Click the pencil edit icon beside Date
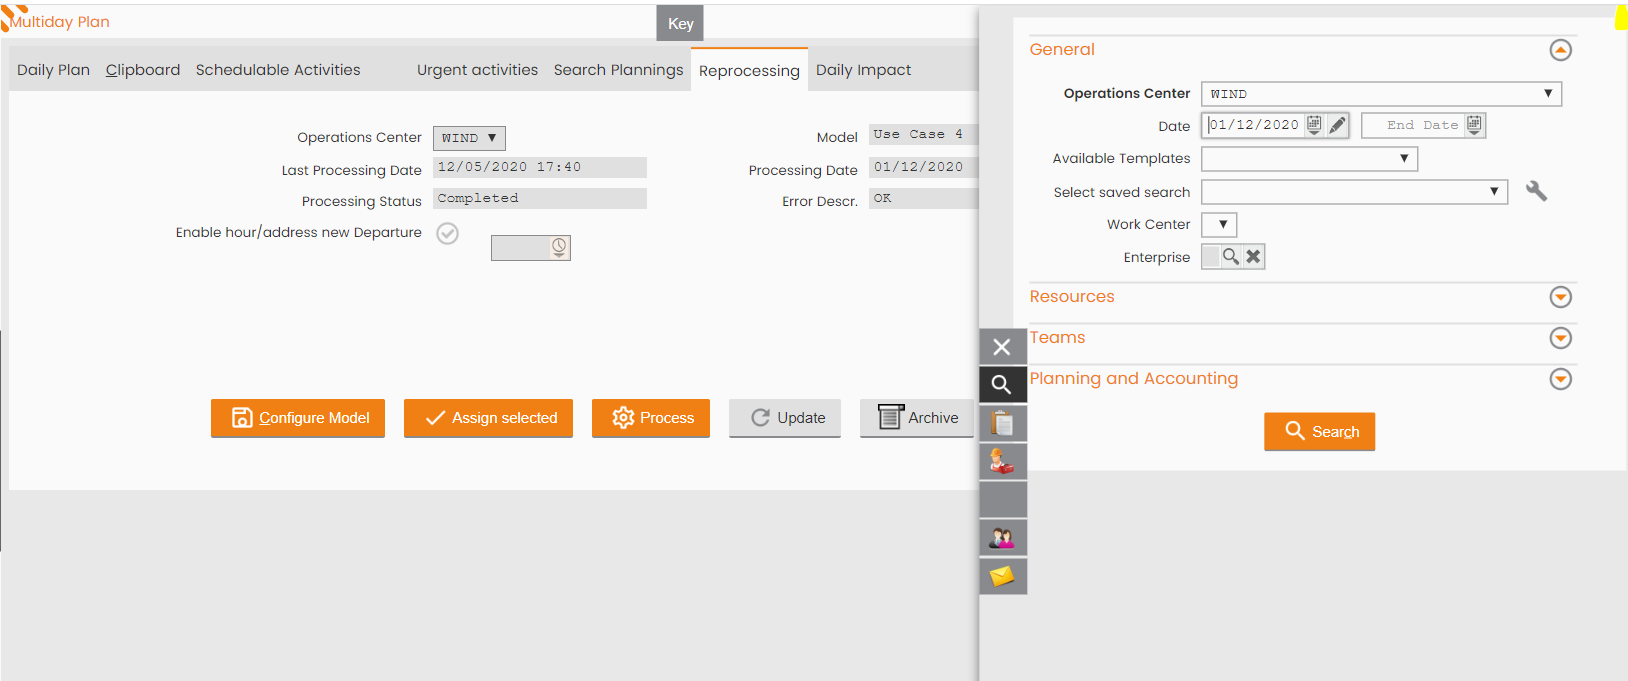The image size is (1628, 681). pyautogui.click(x=1337, y=125)
